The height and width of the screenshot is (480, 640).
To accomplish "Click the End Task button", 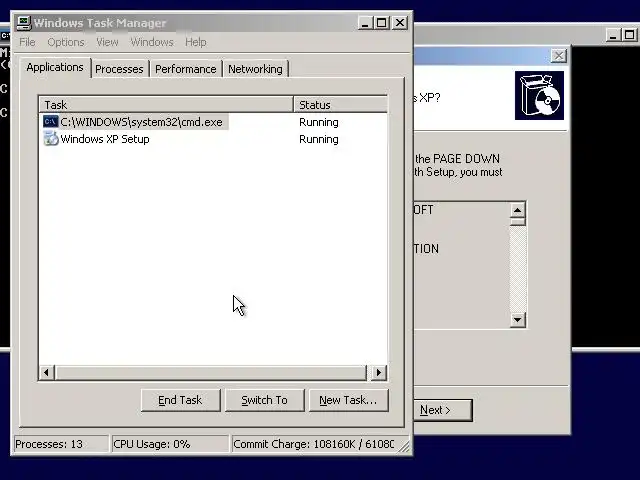I will 180,400.
